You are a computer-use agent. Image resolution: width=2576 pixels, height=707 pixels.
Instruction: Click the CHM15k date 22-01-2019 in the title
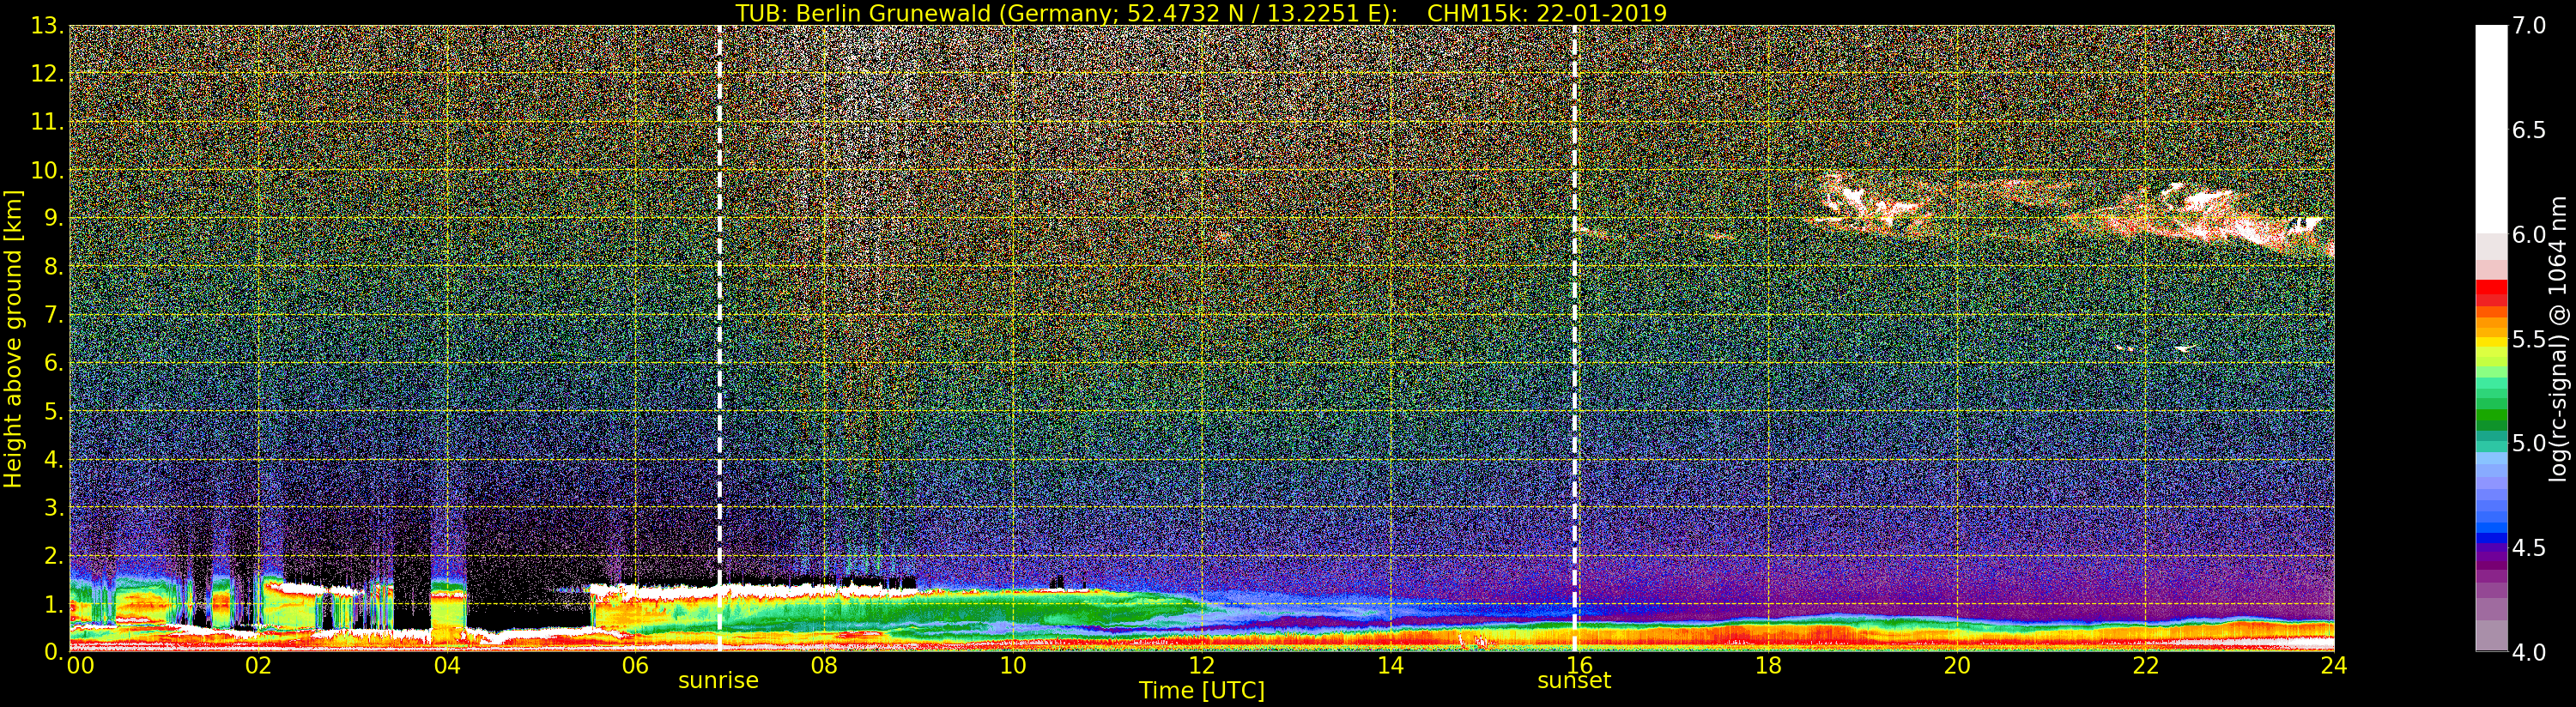click(1546, 13)
